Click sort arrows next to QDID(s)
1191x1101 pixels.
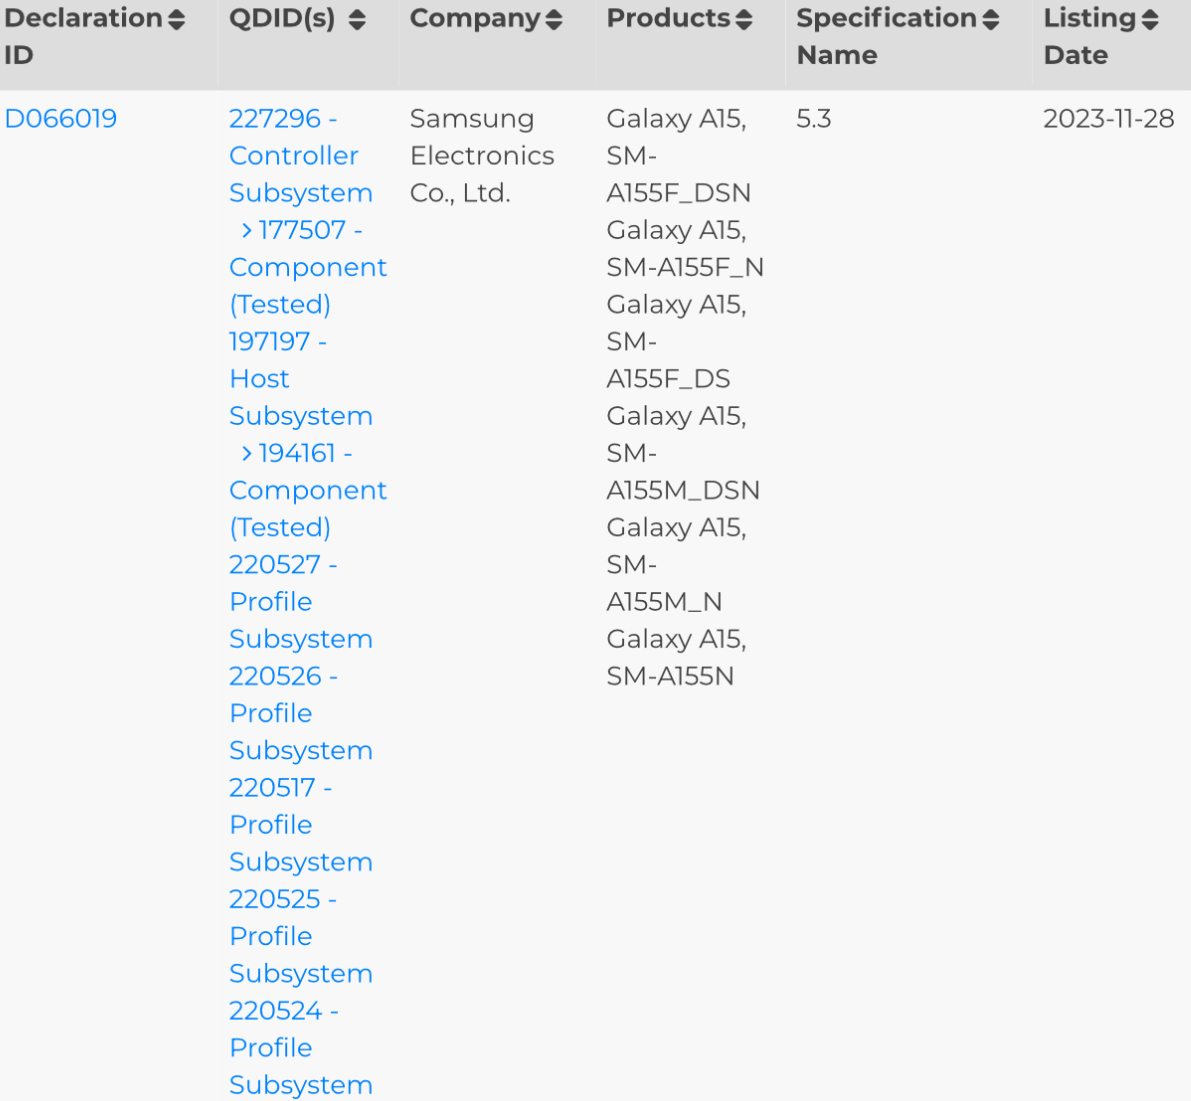[x=357, y=19]
